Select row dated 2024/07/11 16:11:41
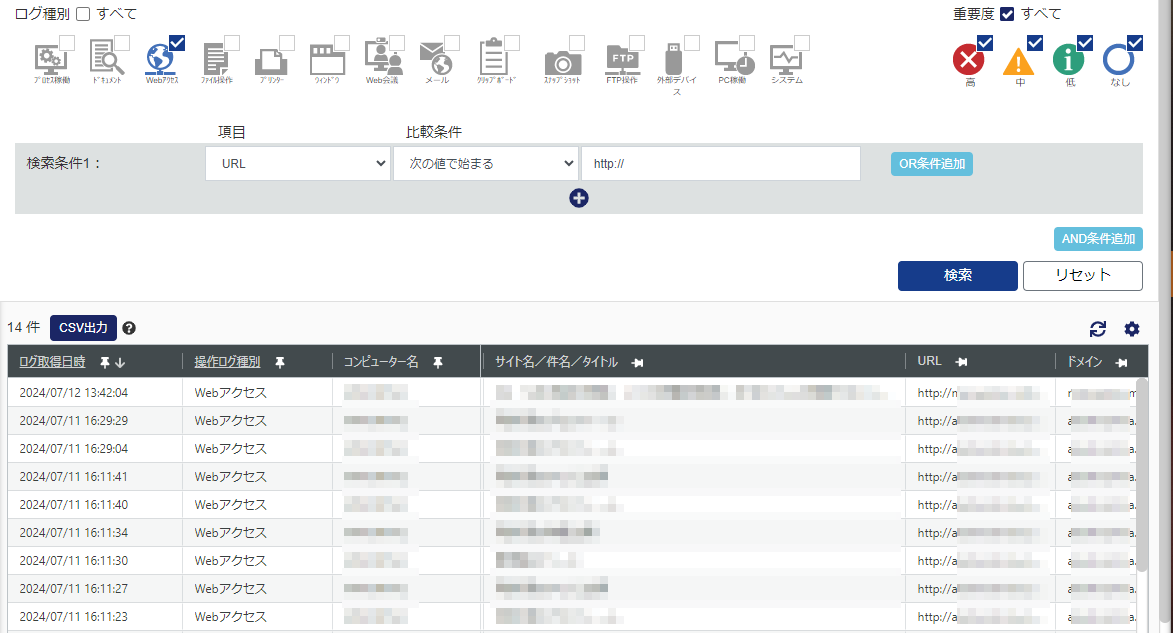The image size is (1173, 633). (572, 477)
